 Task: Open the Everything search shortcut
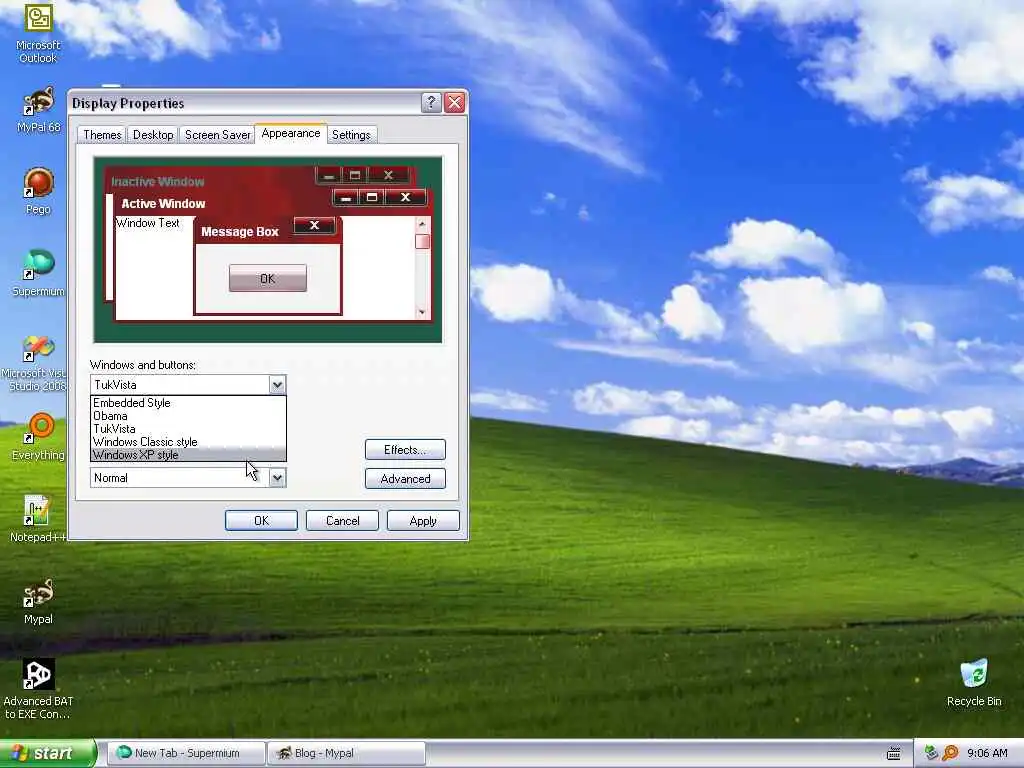click(38, 437)
